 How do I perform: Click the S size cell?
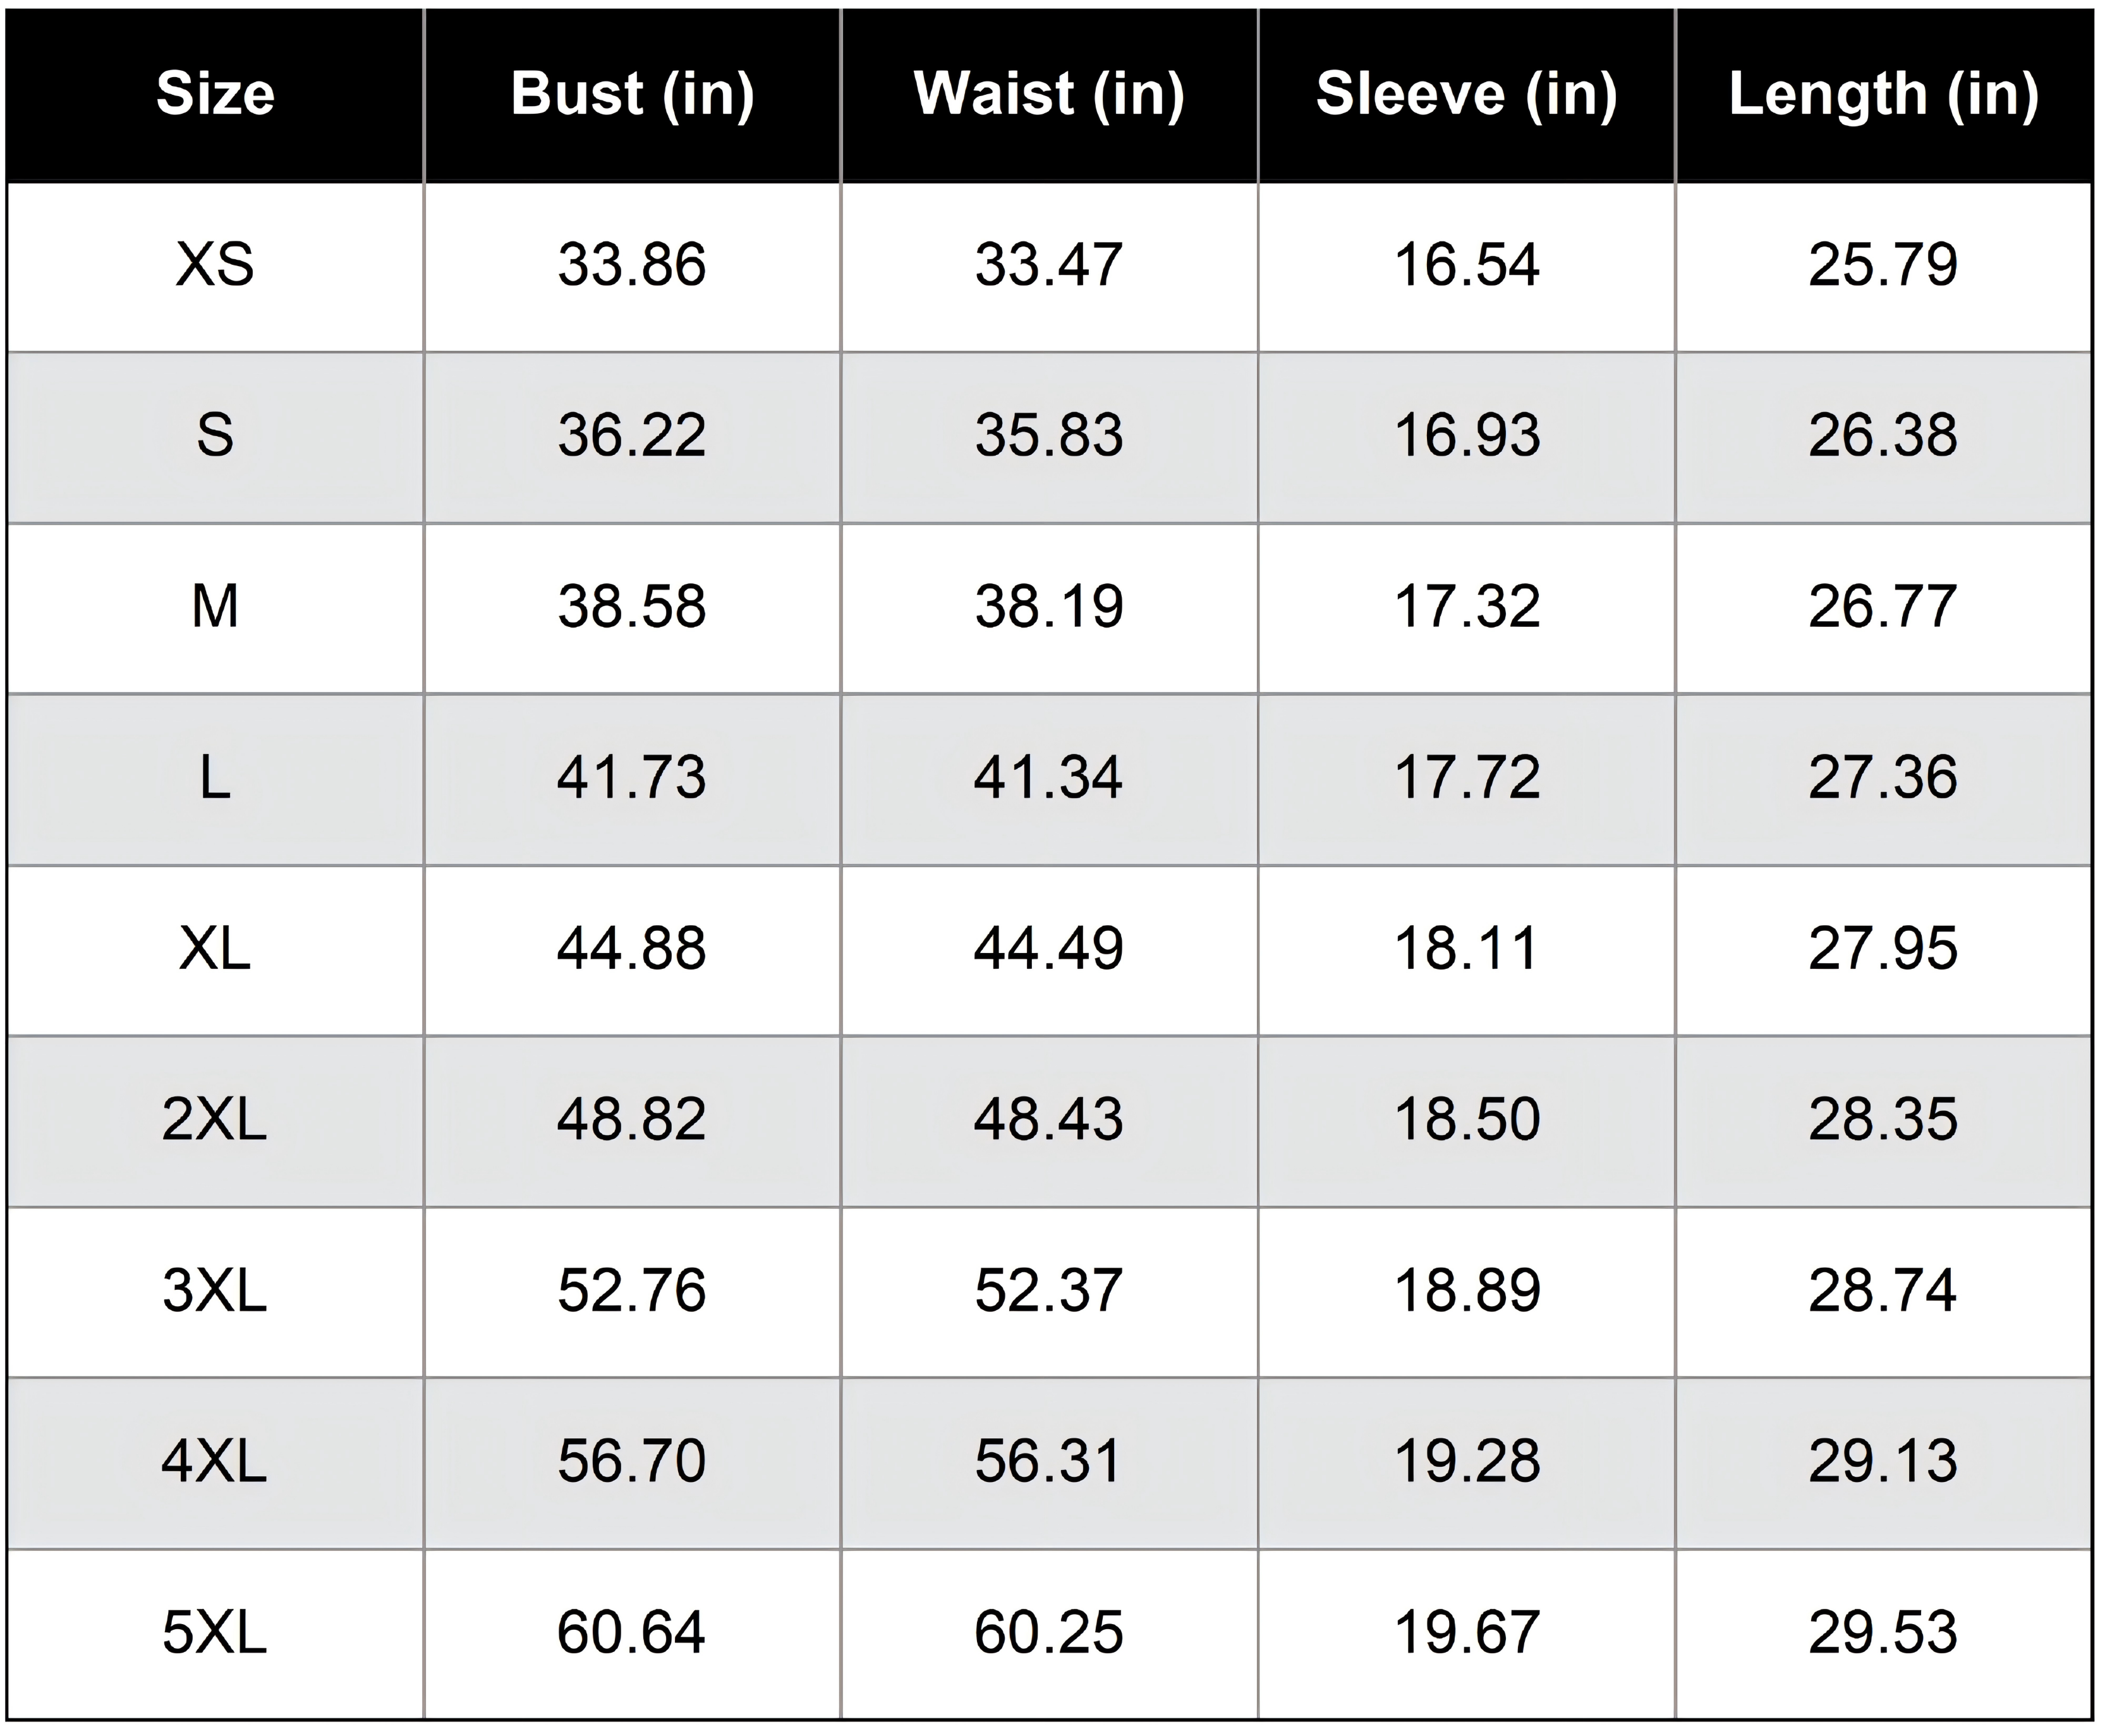click(x=215, y=437)
